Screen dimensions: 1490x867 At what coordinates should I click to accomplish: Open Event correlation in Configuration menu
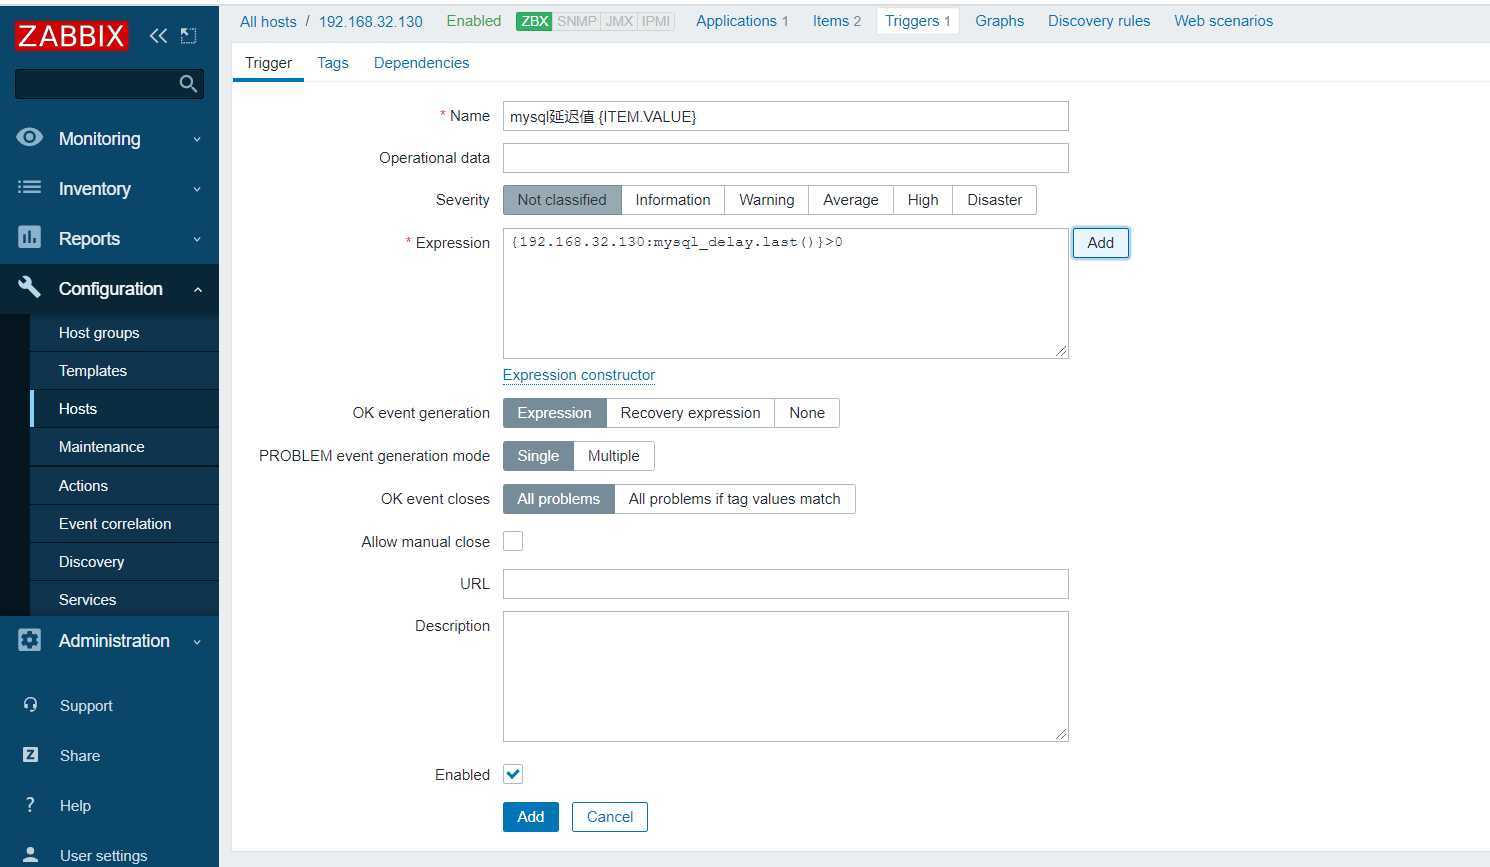tap(125, 524)
